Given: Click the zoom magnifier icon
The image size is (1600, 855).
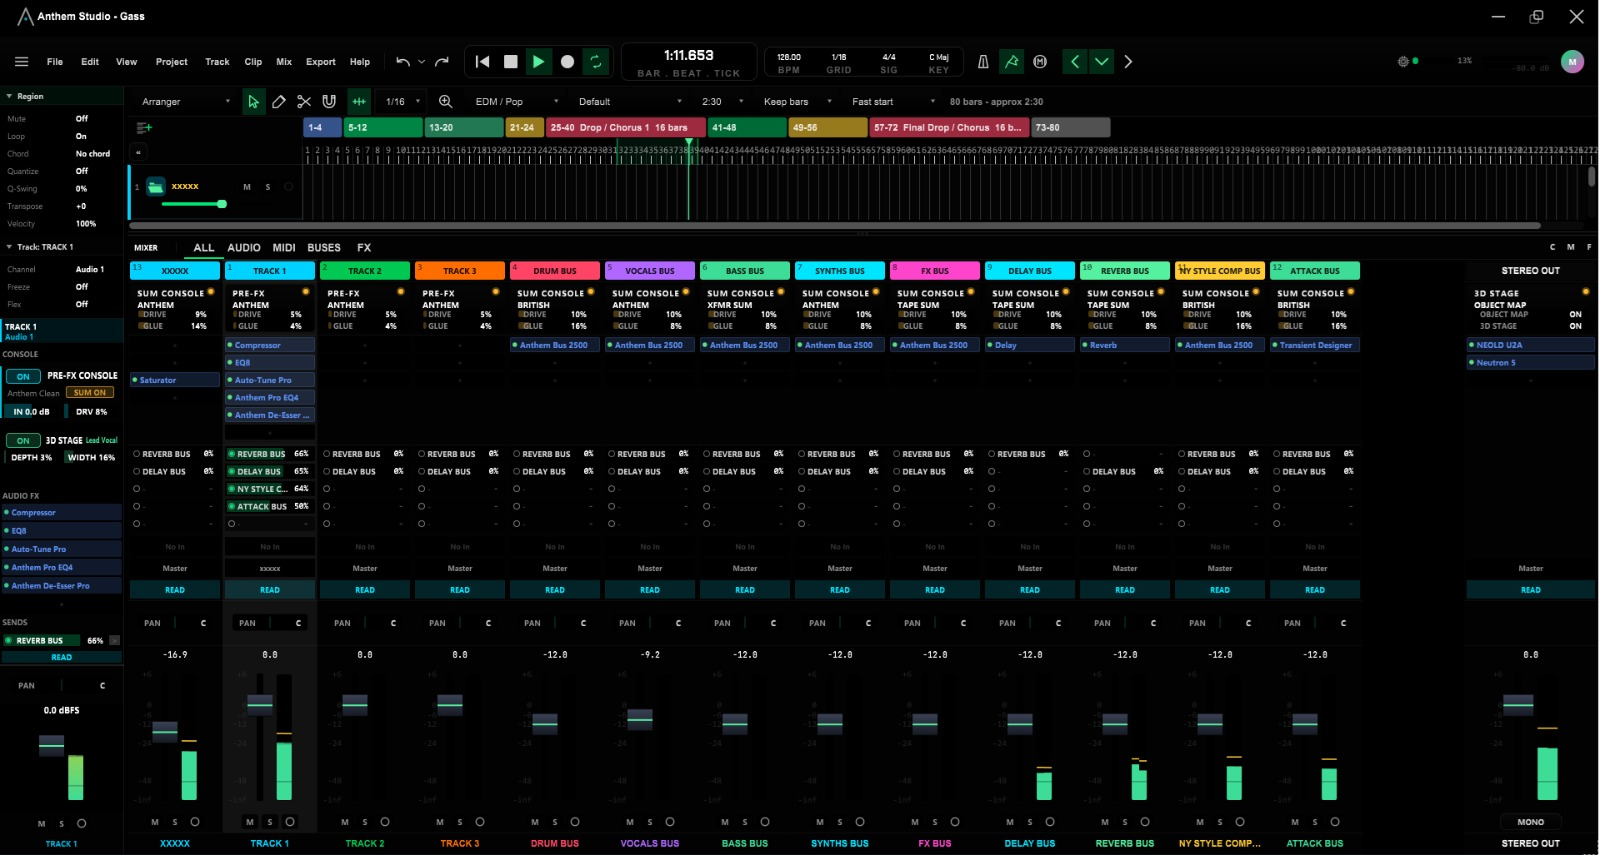Looking at the screenshot, I should (x=445, y=102).
